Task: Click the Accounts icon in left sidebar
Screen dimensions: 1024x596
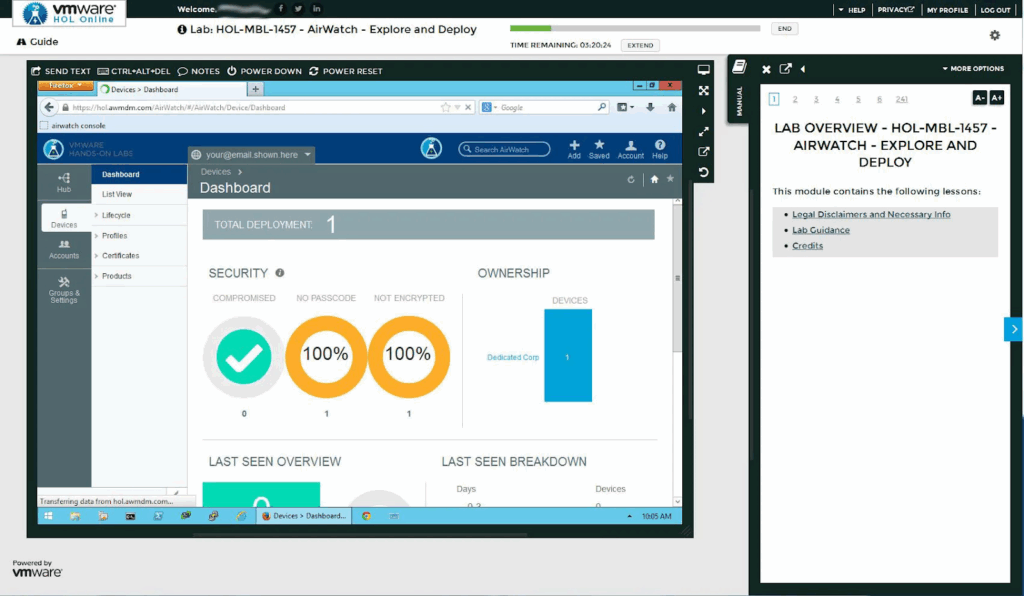Action: 64,249
